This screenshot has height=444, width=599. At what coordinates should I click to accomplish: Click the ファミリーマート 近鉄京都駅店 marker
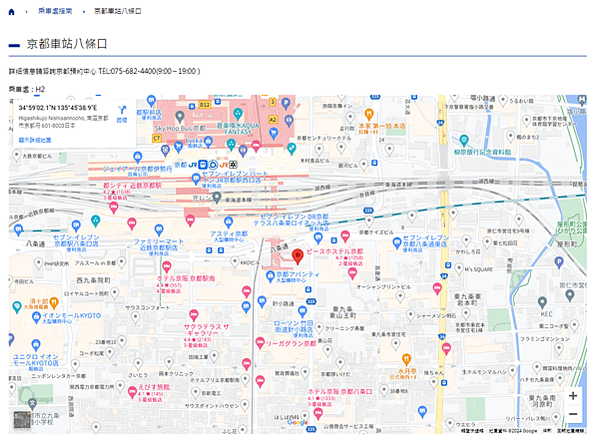click(159, 230)
